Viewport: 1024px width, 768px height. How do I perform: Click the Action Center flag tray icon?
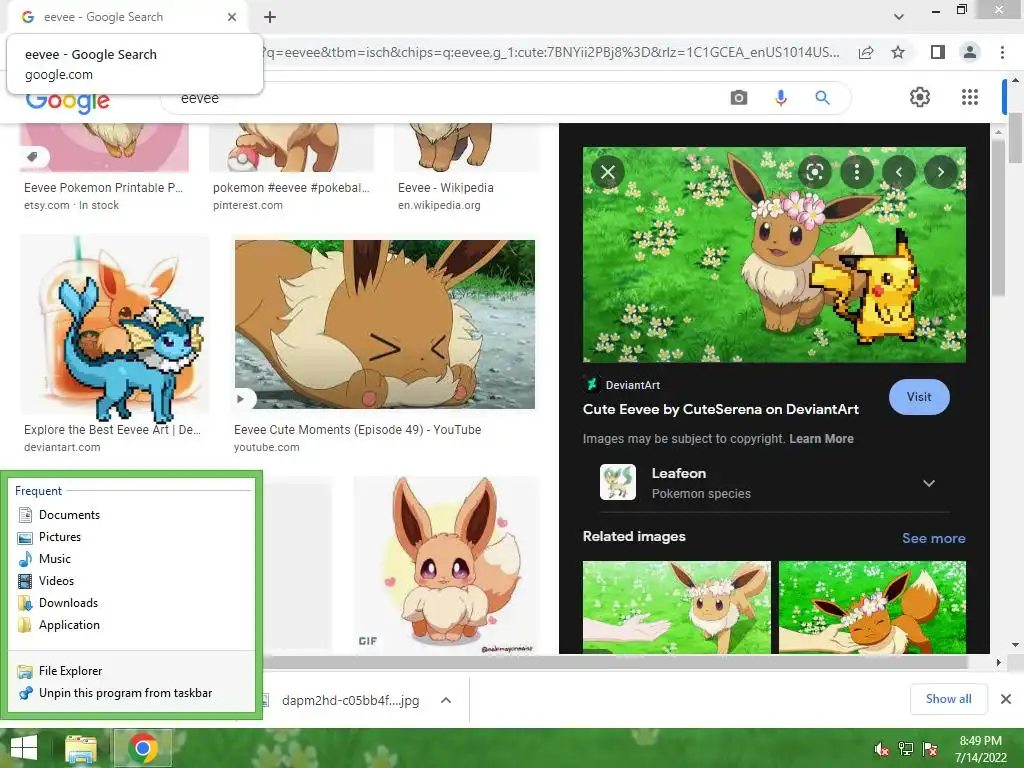(x=930, y=749)
